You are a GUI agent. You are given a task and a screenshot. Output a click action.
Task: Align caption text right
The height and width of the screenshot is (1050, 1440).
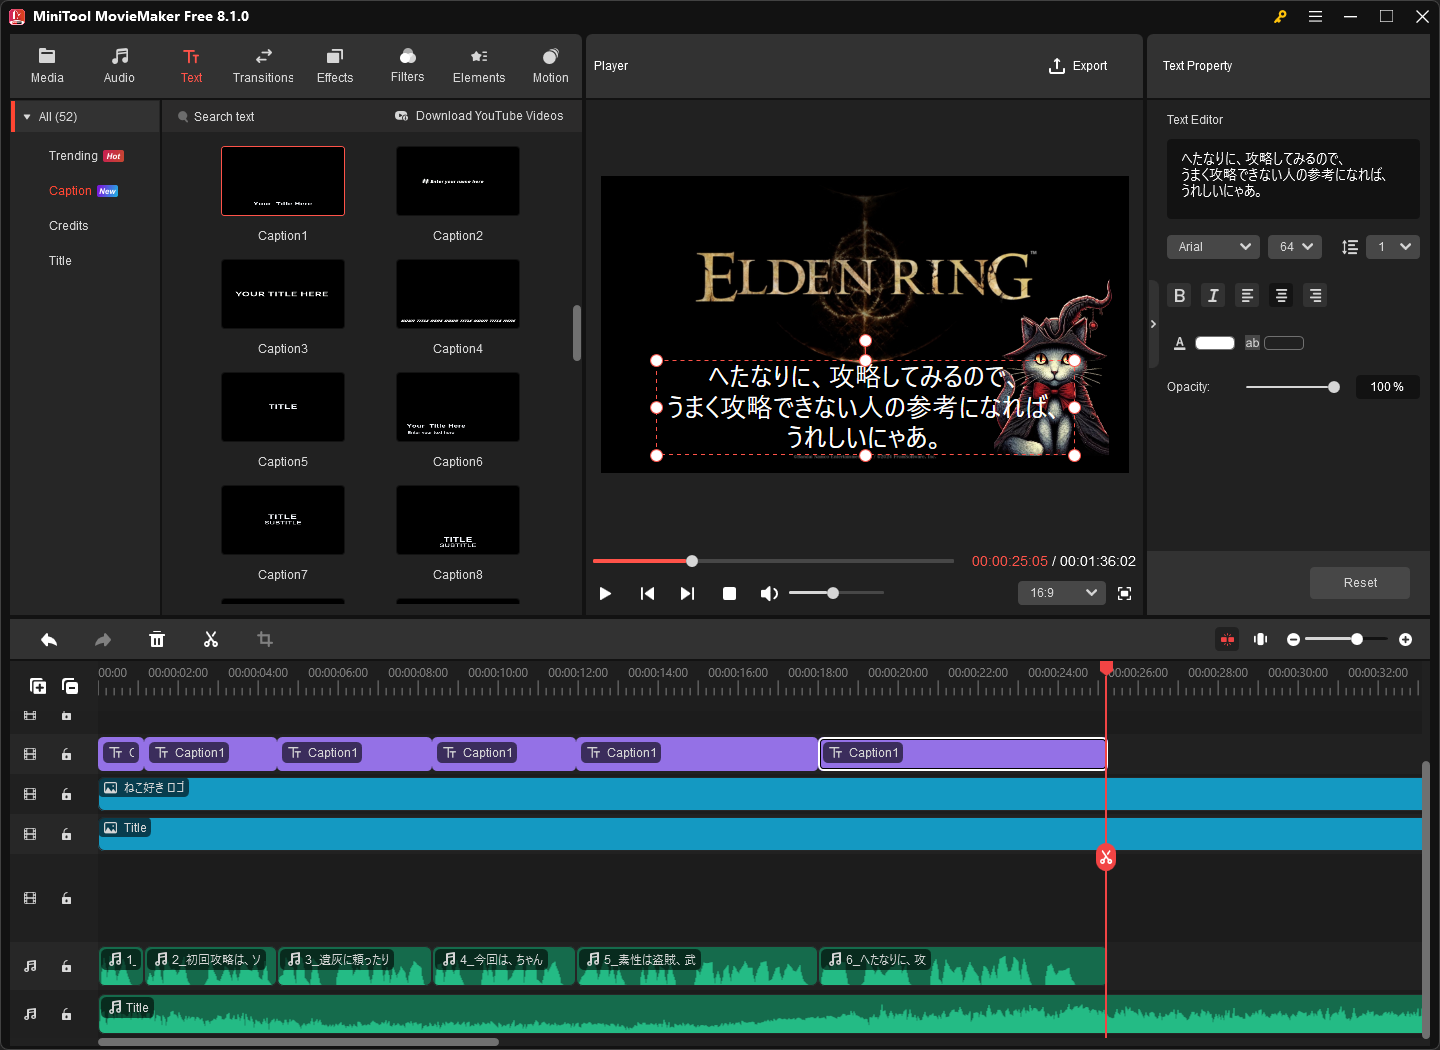point(1316,296)
